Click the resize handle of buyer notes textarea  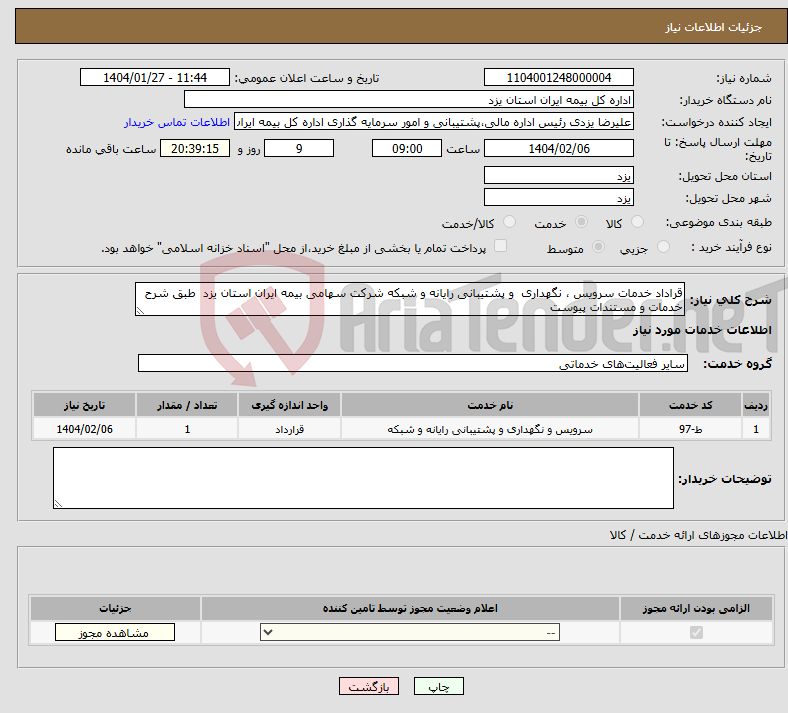coord(58,504)
